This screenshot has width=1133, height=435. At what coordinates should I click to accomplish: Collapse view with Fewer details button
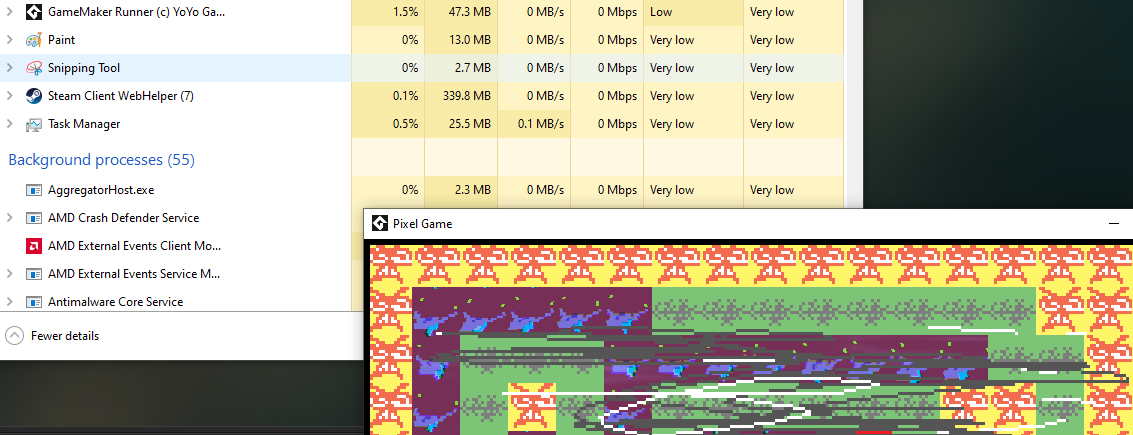52,336
